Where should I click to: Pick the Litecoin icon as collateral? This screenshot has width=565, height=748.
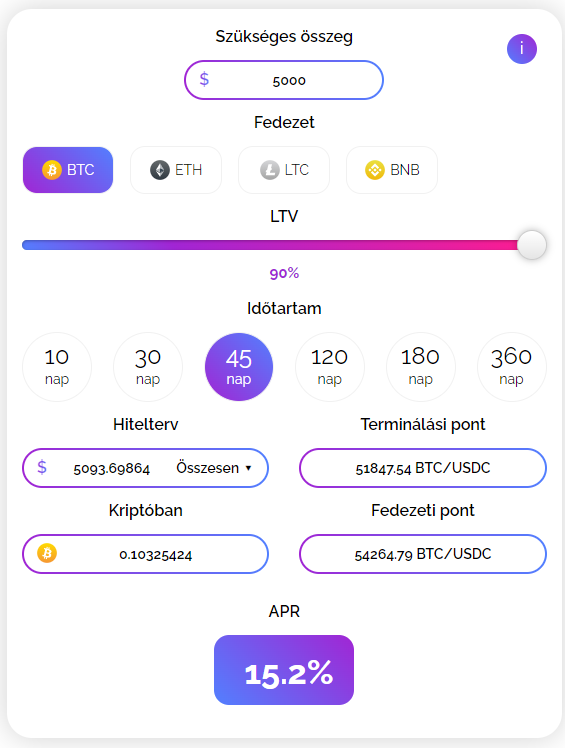coord(270,170)
